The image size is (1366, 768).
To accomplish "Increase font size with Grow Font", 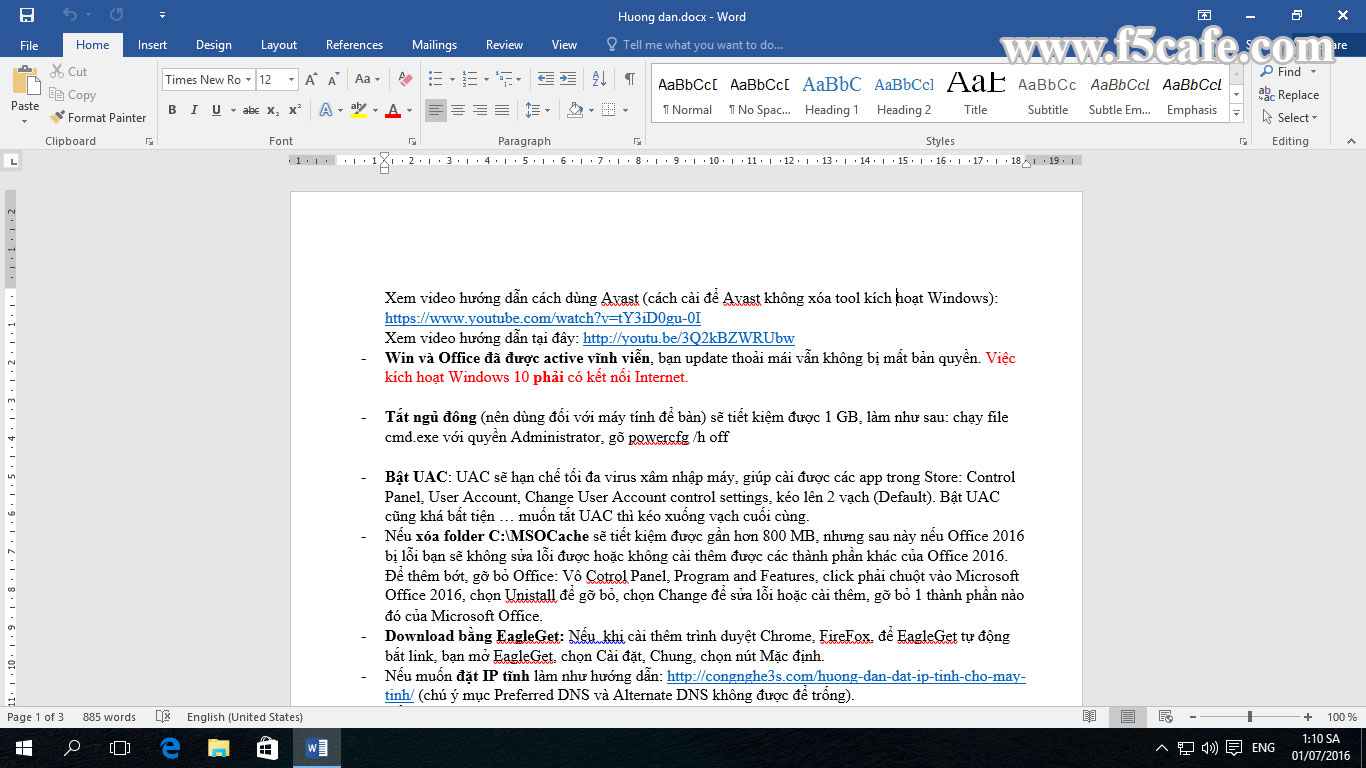I will click(310, 80).
